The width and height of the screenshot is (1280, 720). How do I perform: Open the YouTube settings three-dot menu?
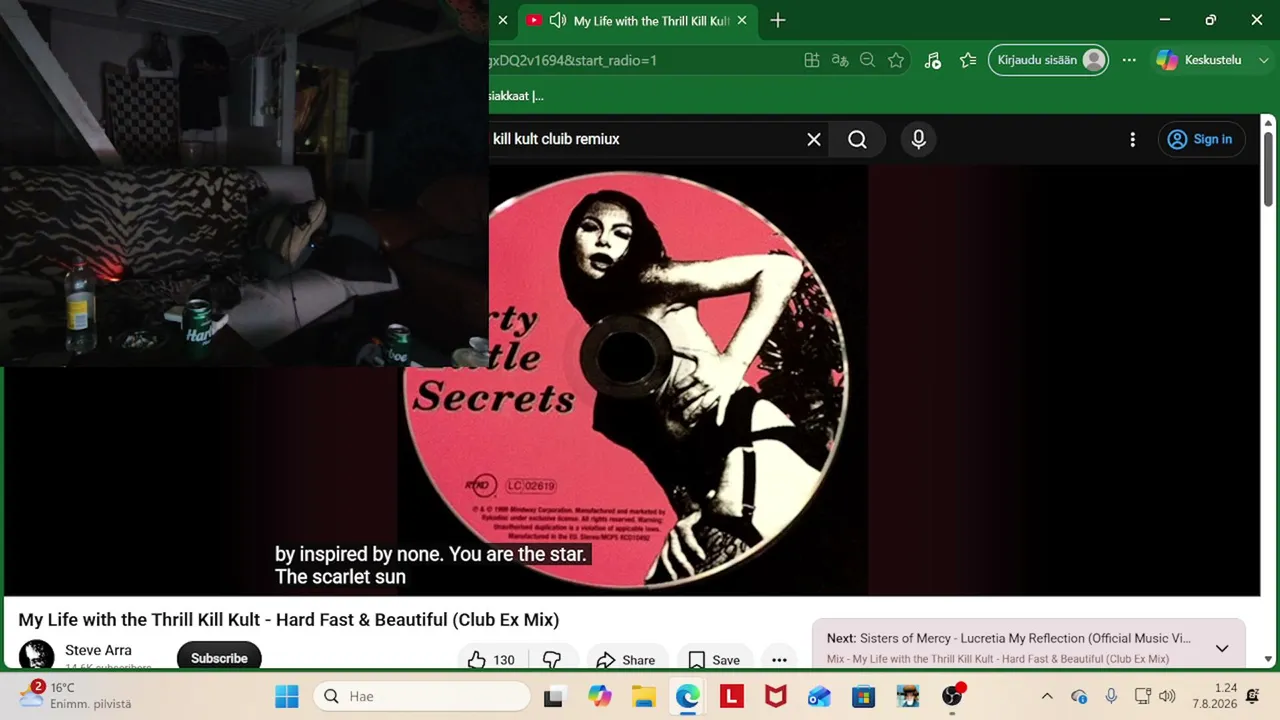pyautogui.click(x=1132, y=139)
